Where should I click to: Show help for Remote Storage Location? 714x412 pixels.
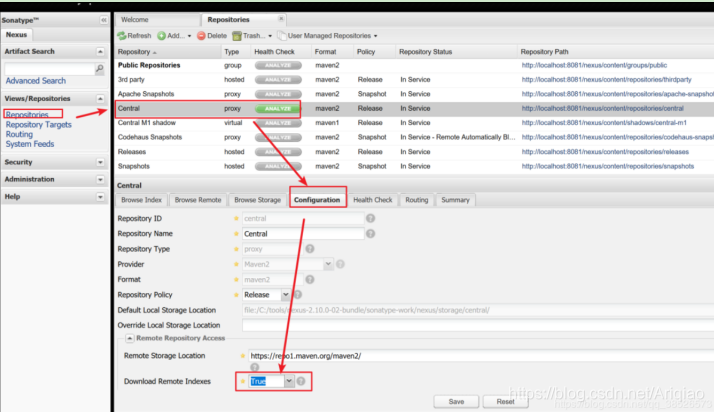[x=254, y=367]
